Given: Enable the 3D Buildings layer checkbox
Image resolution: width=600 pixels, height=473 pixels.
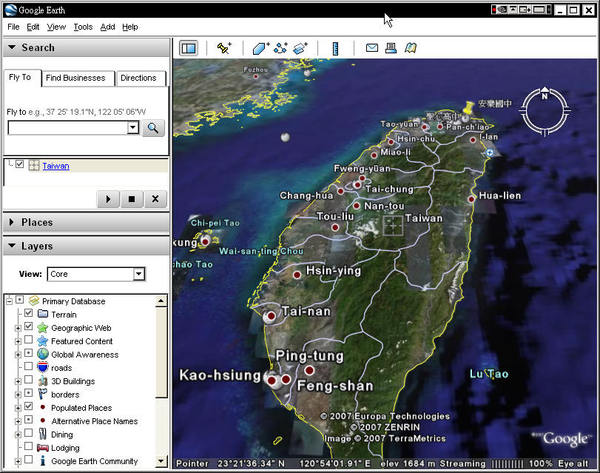Looking at the screenshot, I should pyautogui.click(x=28, y=380).
